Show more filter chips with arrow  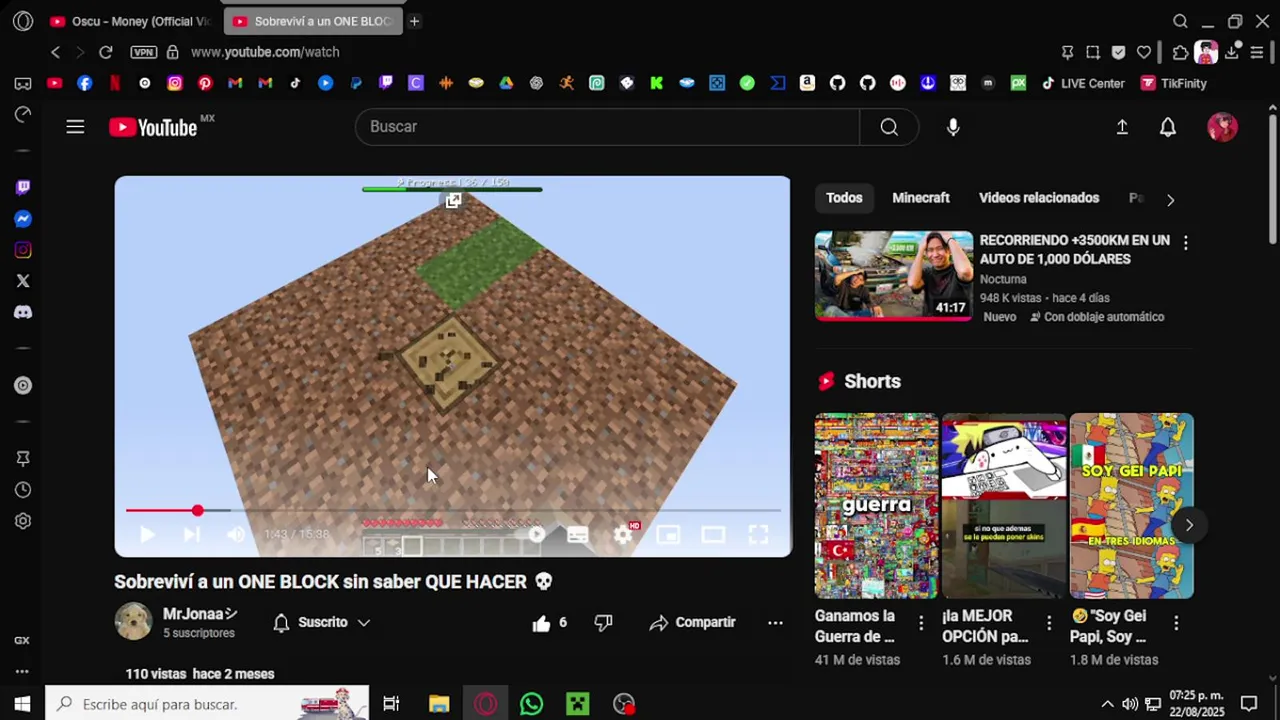point(1170,199)
